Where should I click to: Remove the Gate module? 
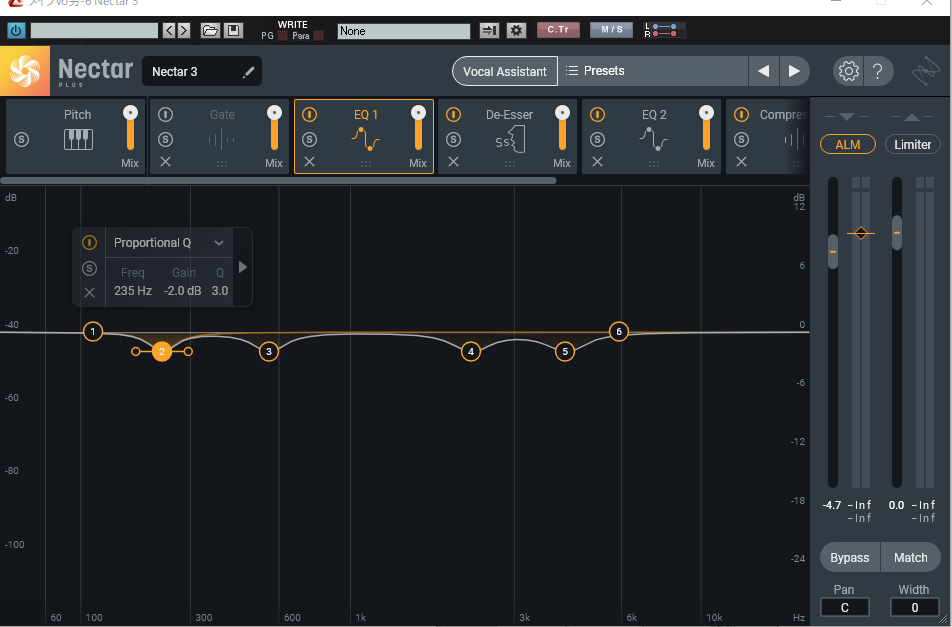point(165,161)
